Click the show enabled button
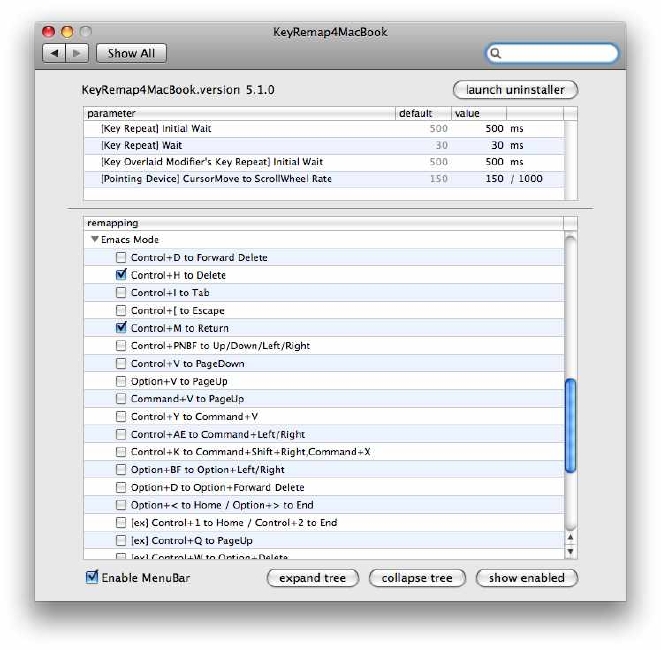Viewport: 661px width, 650px height. [527, 578]
